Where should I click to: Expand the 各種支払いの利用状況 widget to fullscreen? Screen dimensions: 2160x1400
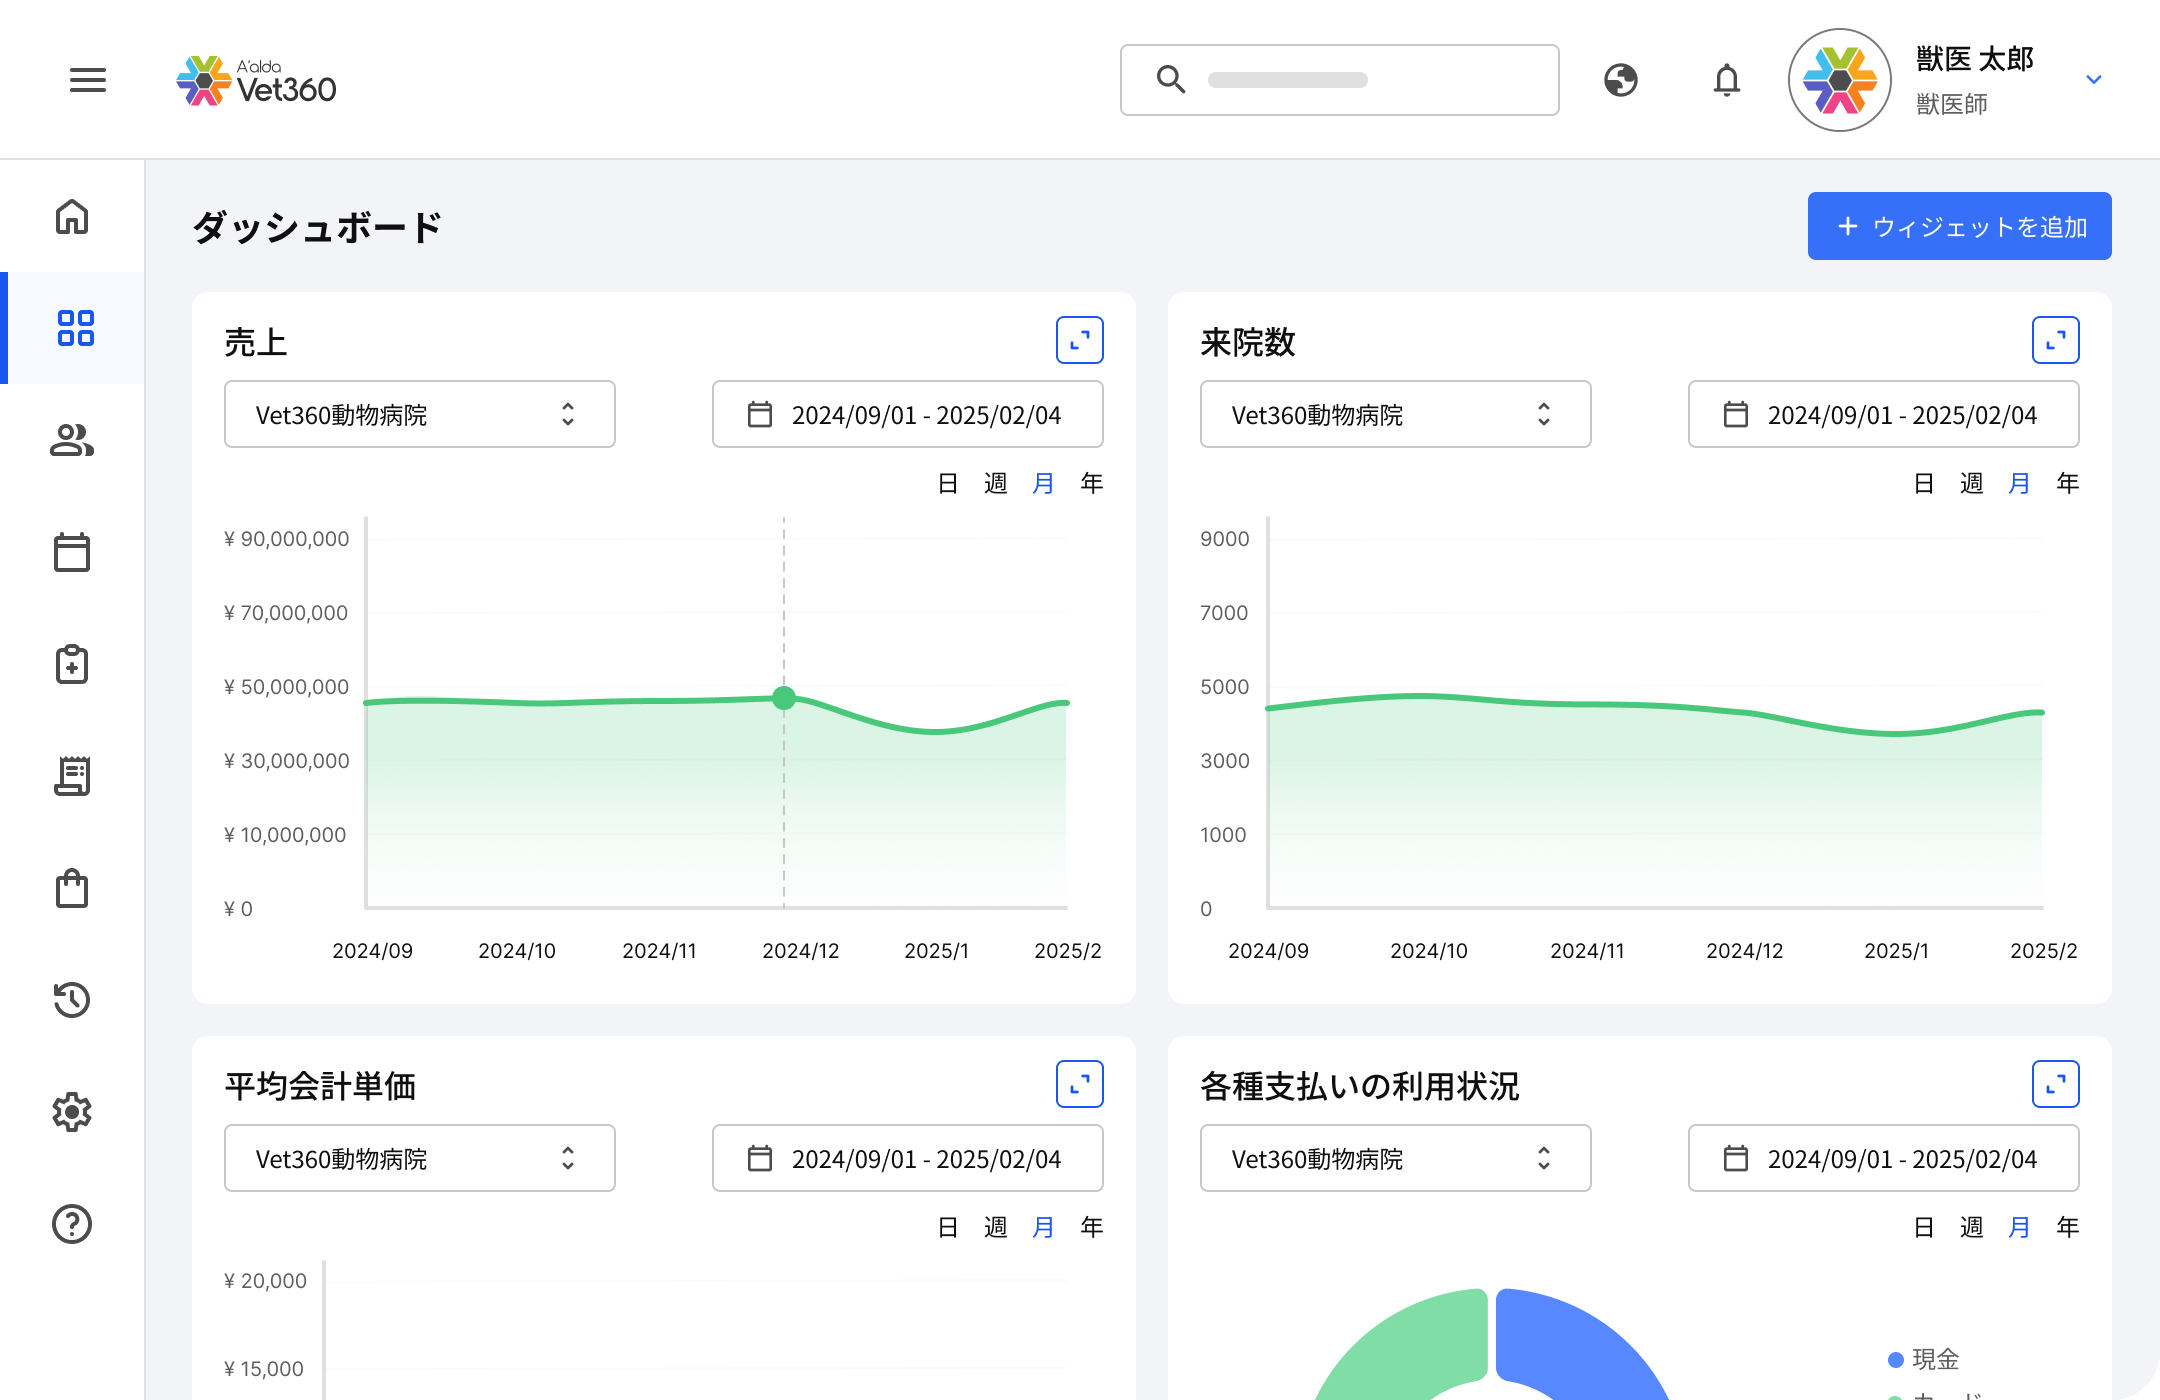pos(2056,1084)
